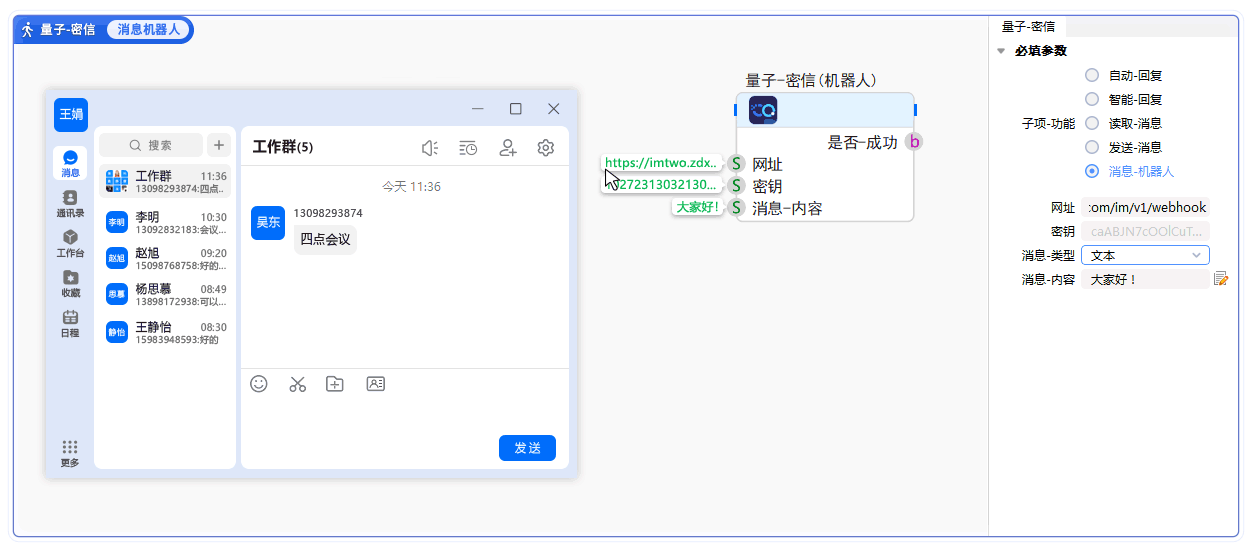The image size is (1251, 550).
Task: Click the plus button beside search
Action: pos(219,145)
